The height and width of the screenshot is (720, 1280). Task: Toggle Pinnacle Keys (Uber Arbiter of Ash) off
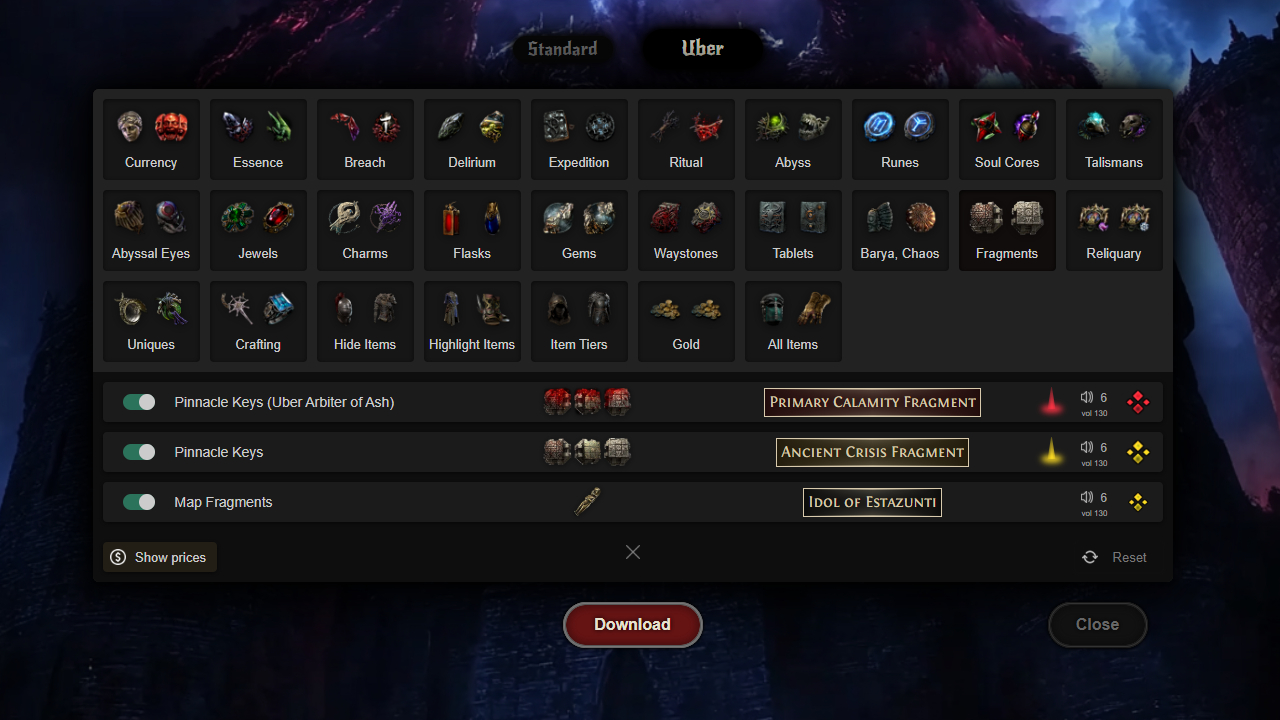139,402
